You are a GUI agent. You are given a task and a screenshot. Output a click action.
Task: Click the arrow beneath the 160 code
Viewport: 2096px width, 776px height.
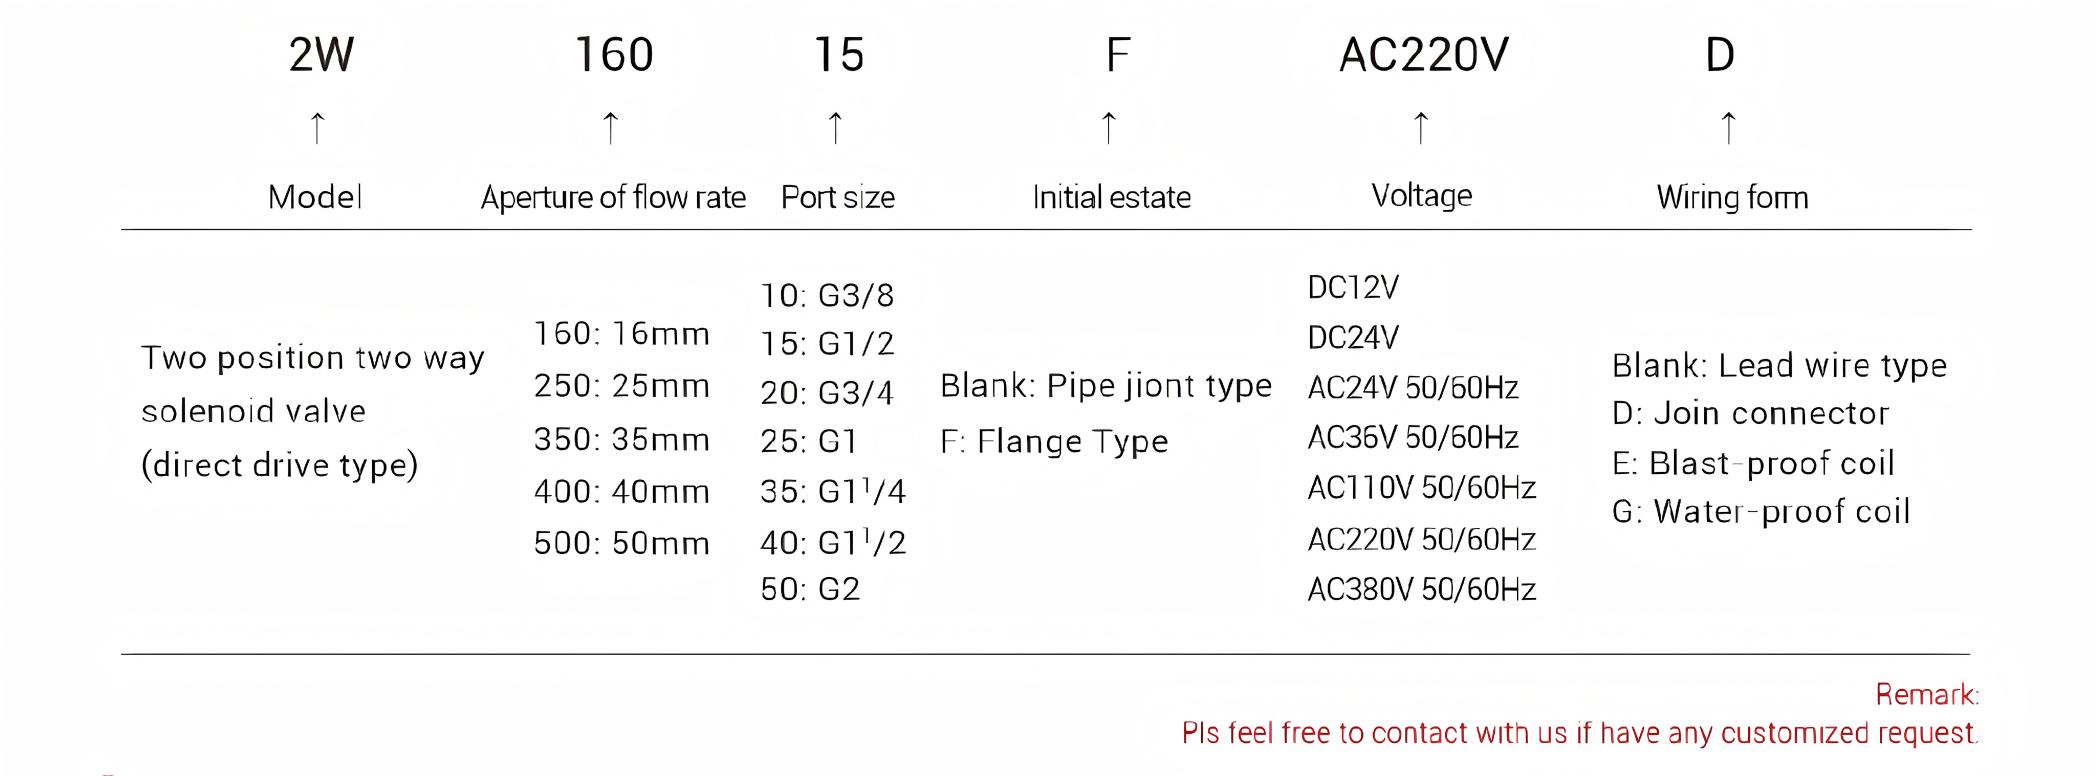(x=611, y=128)
